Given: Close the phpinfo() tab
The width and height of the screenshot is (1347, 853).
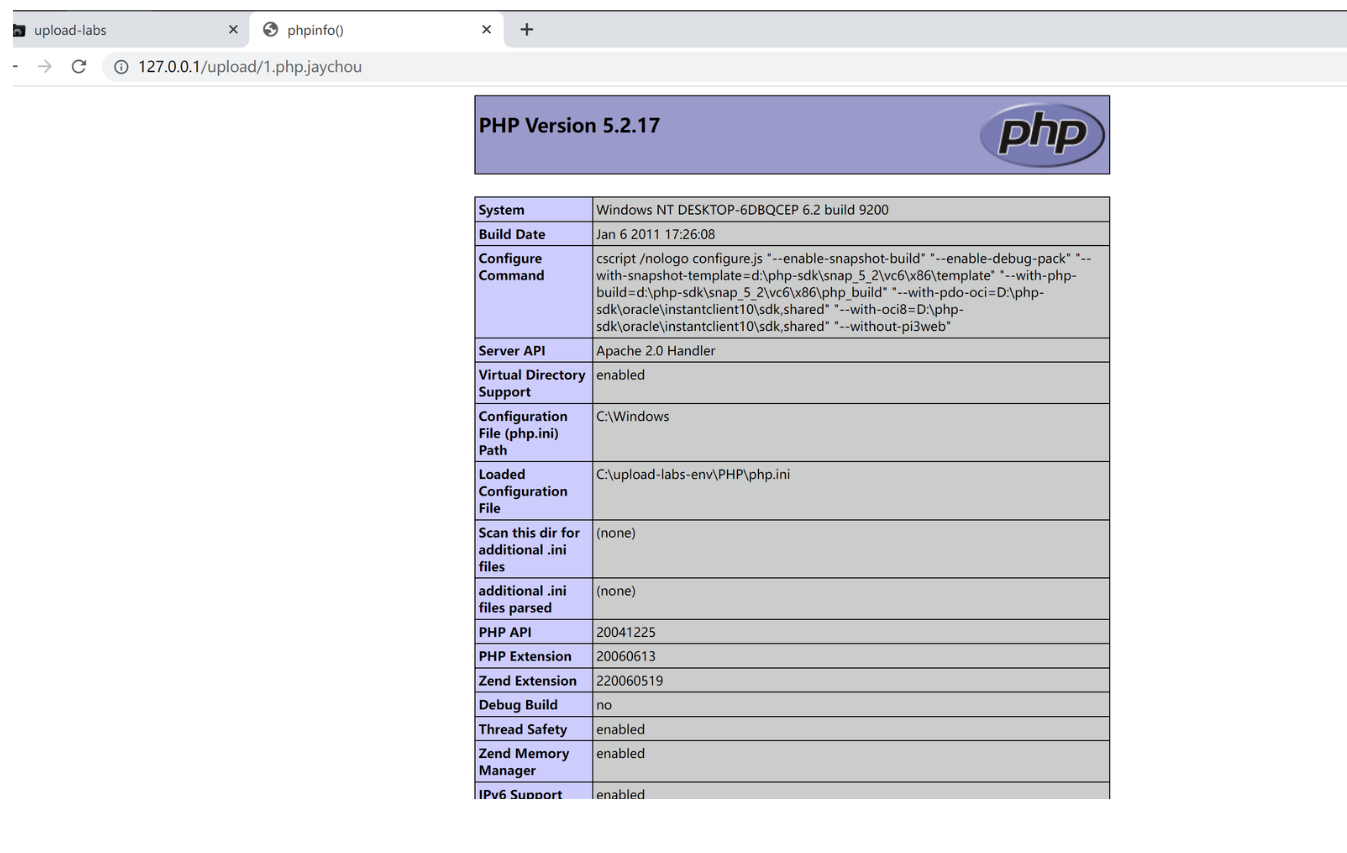Looking at the screenshot, I should tap(486, 30).
